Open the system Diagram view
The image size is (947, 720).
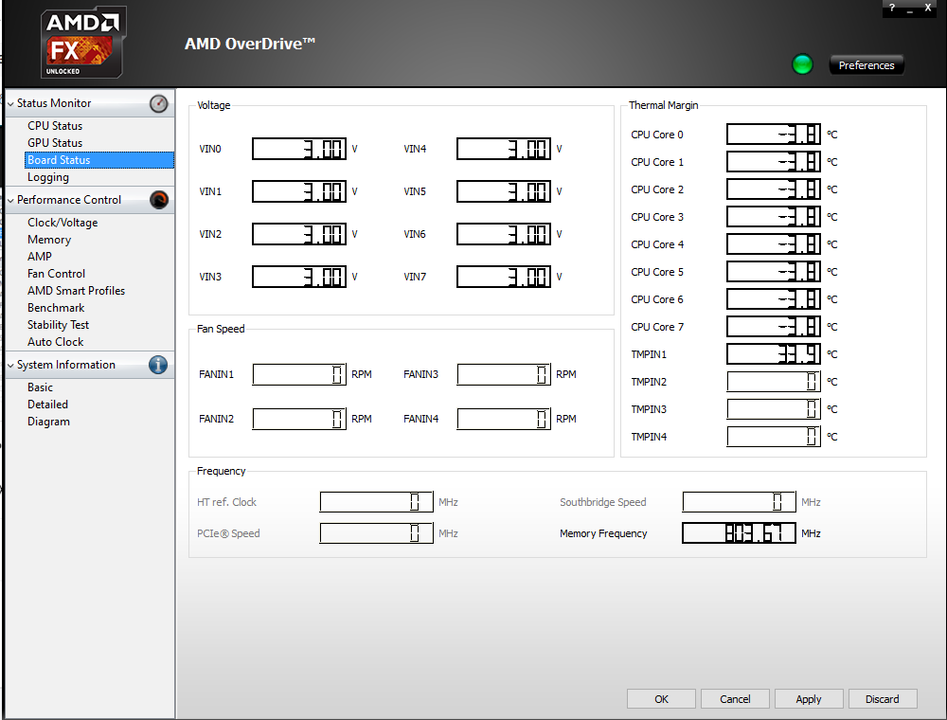click(48, 422)
